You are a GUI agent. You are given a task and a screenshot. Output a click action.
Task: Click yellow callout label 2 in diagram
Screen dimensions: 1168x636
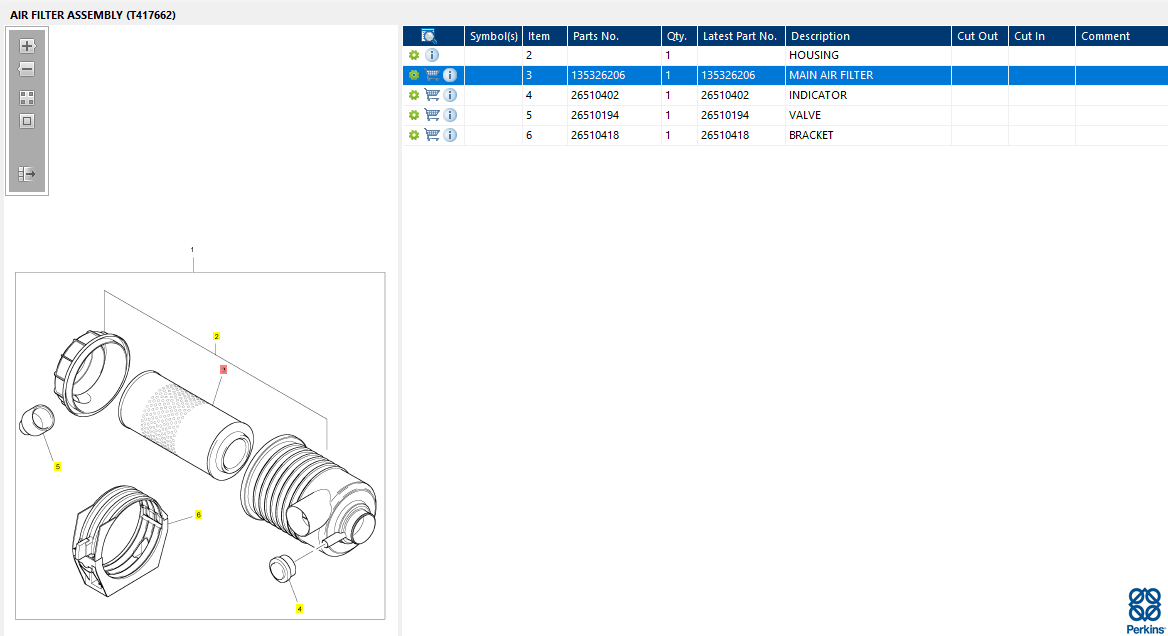pyautogui.click(x=216, y=336)
